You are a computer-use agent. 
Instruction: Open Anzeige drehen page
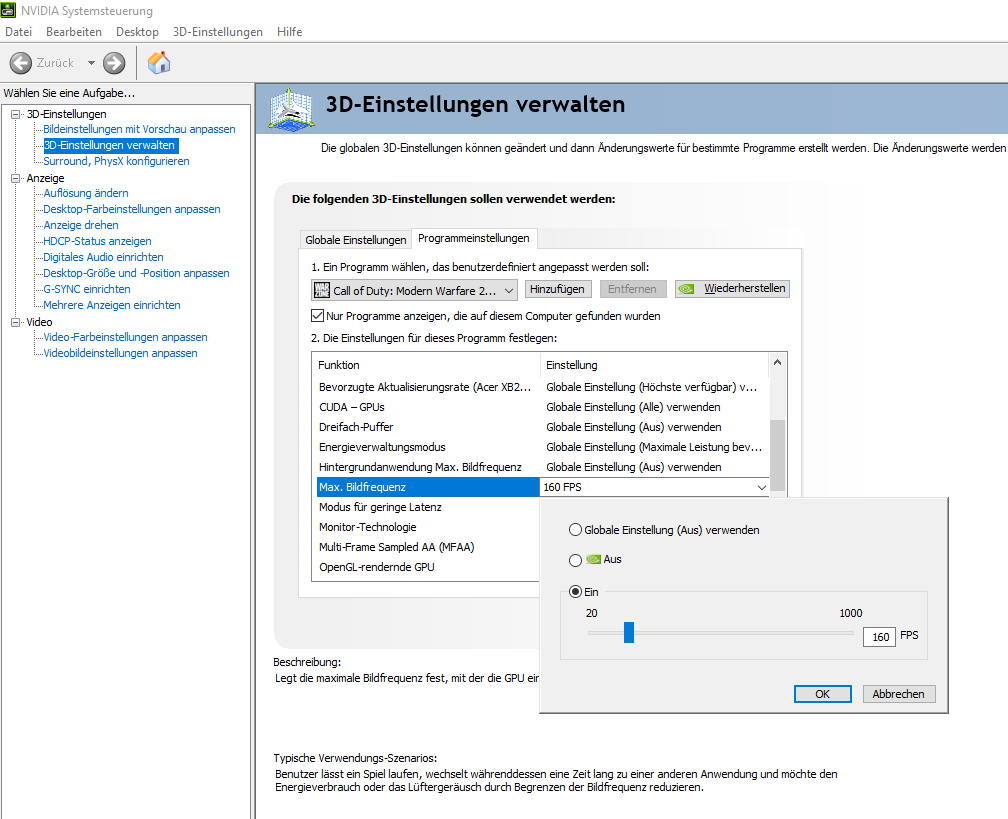point(81,226)
